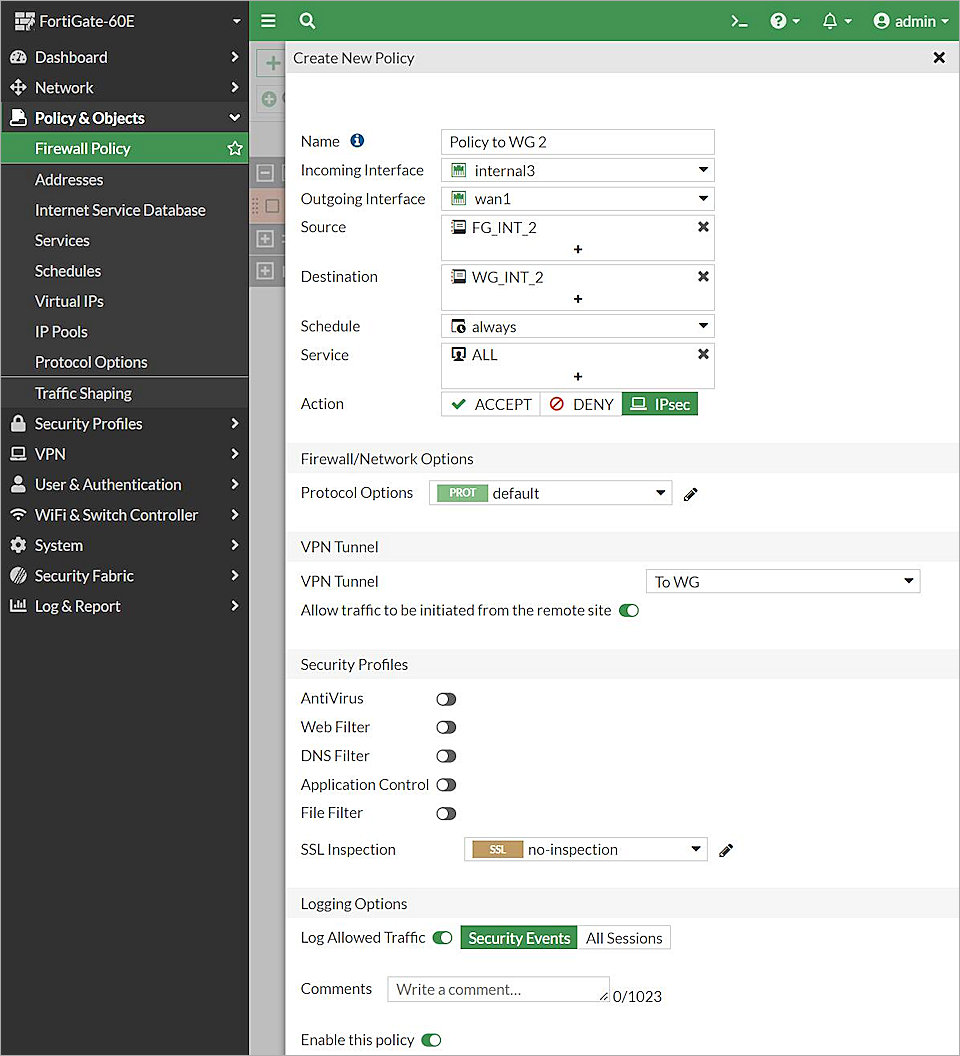Click the favorite star beside Firewall Policy
This screenshot has height=1056, width=960.
234,148
